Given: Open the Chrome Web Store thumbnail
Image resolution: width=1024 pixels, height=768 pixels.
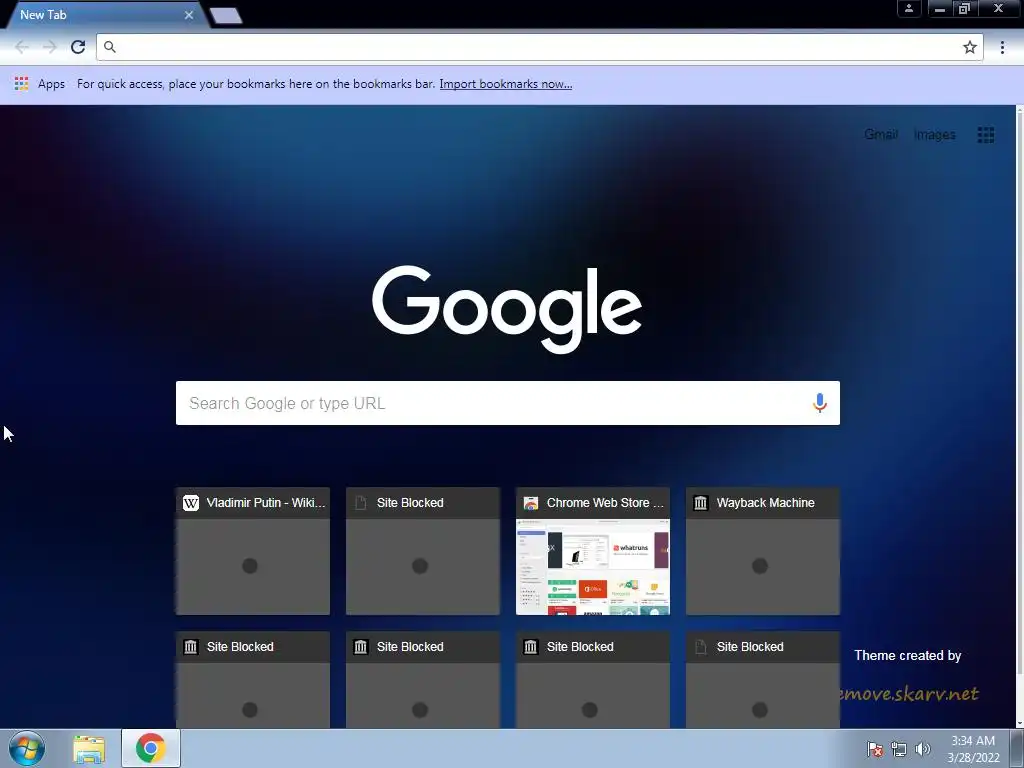Looking at the screenshot, I should click(x=593, y=567).
